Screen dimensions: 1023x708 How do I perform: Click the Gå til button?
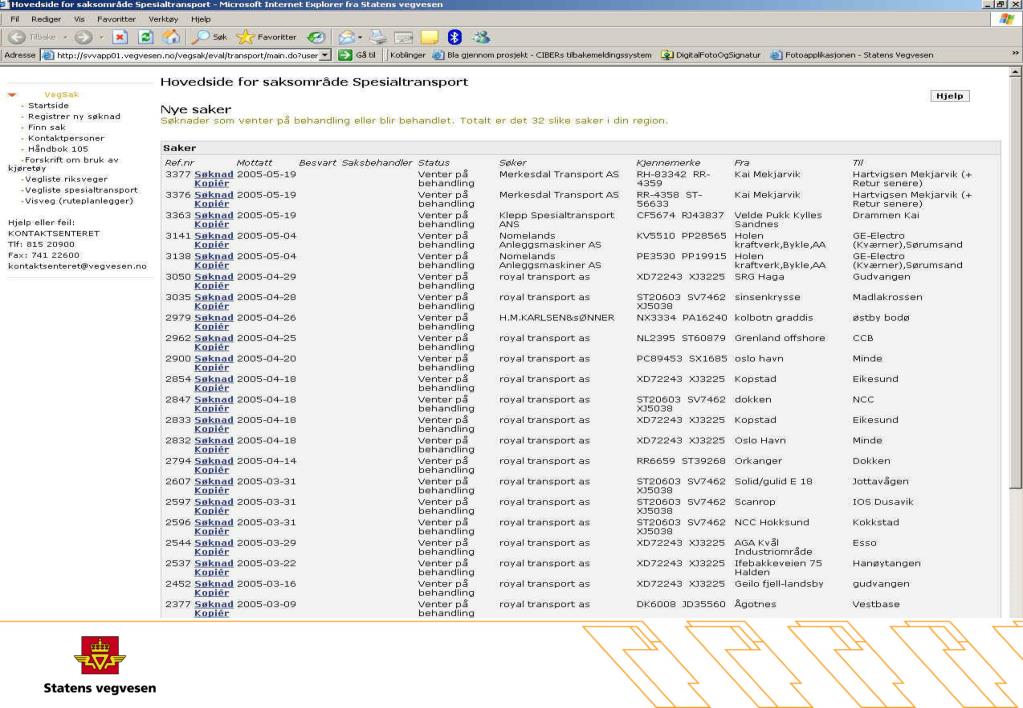coord(358,55)
